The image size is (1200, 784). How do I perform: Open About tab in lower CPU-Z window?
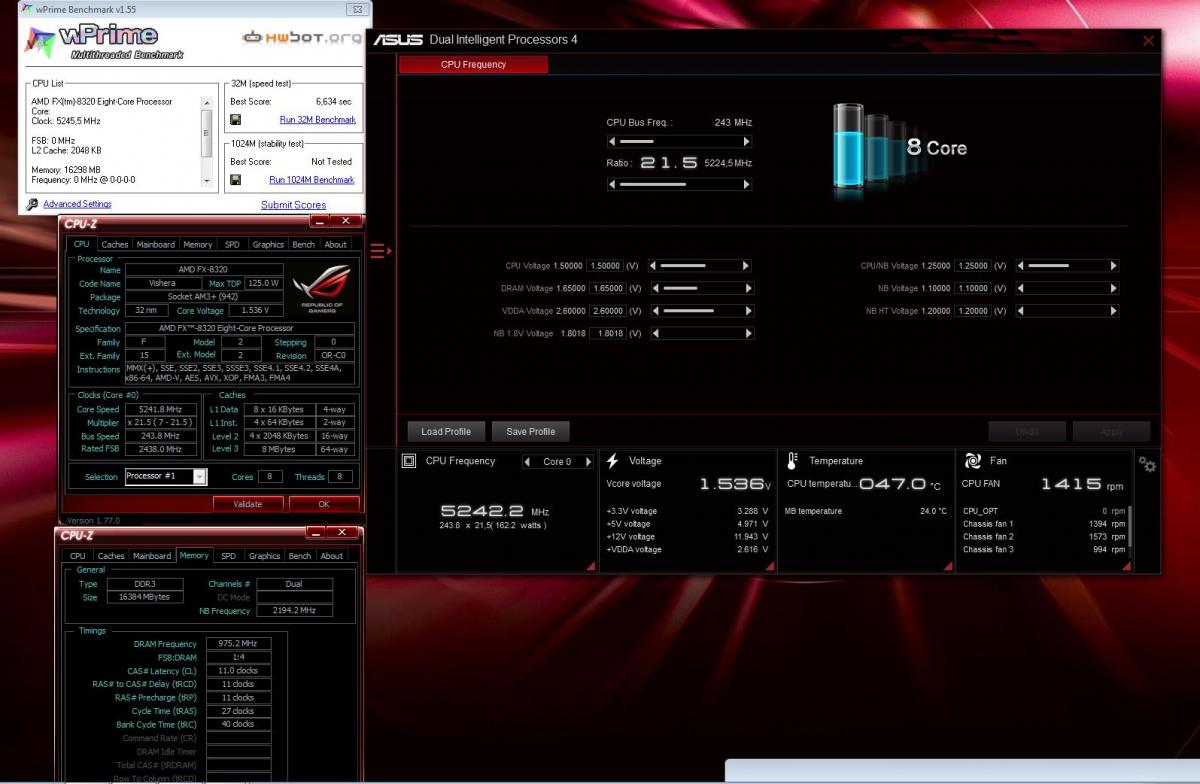[332, 556]
